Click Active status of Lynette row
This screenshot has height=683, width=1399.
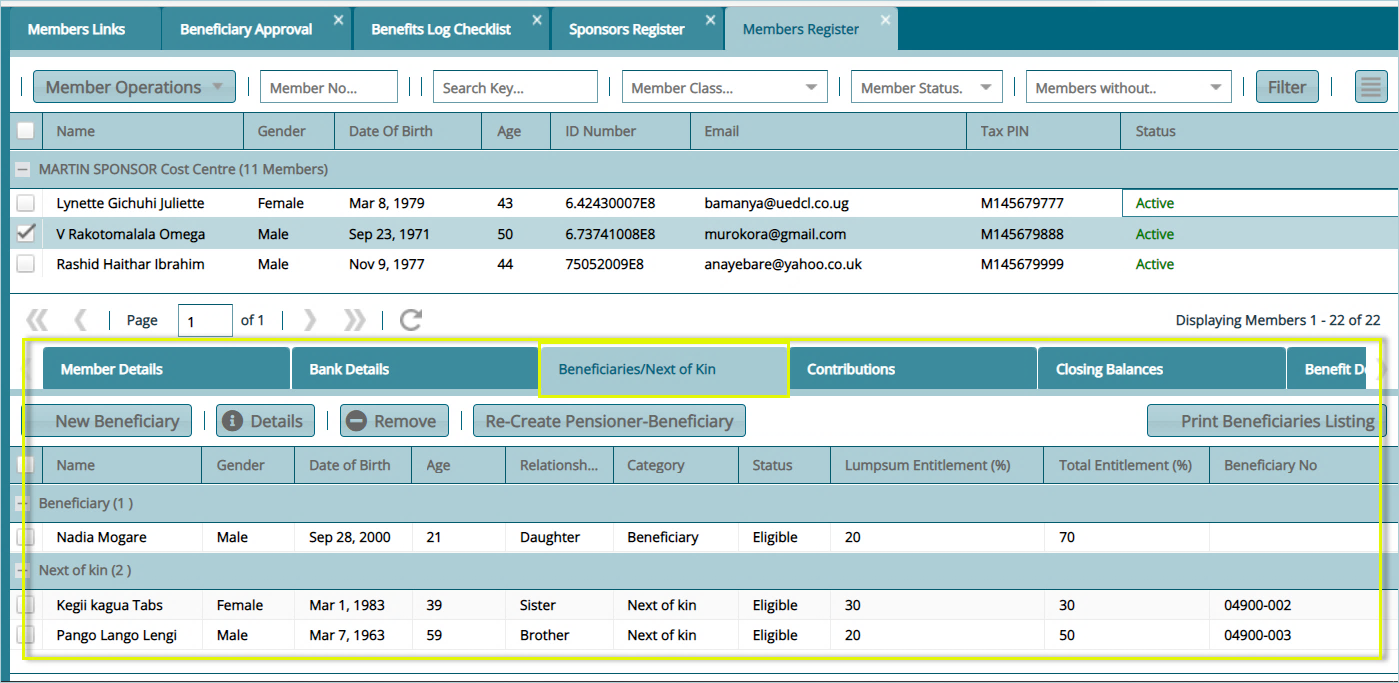1154,203
